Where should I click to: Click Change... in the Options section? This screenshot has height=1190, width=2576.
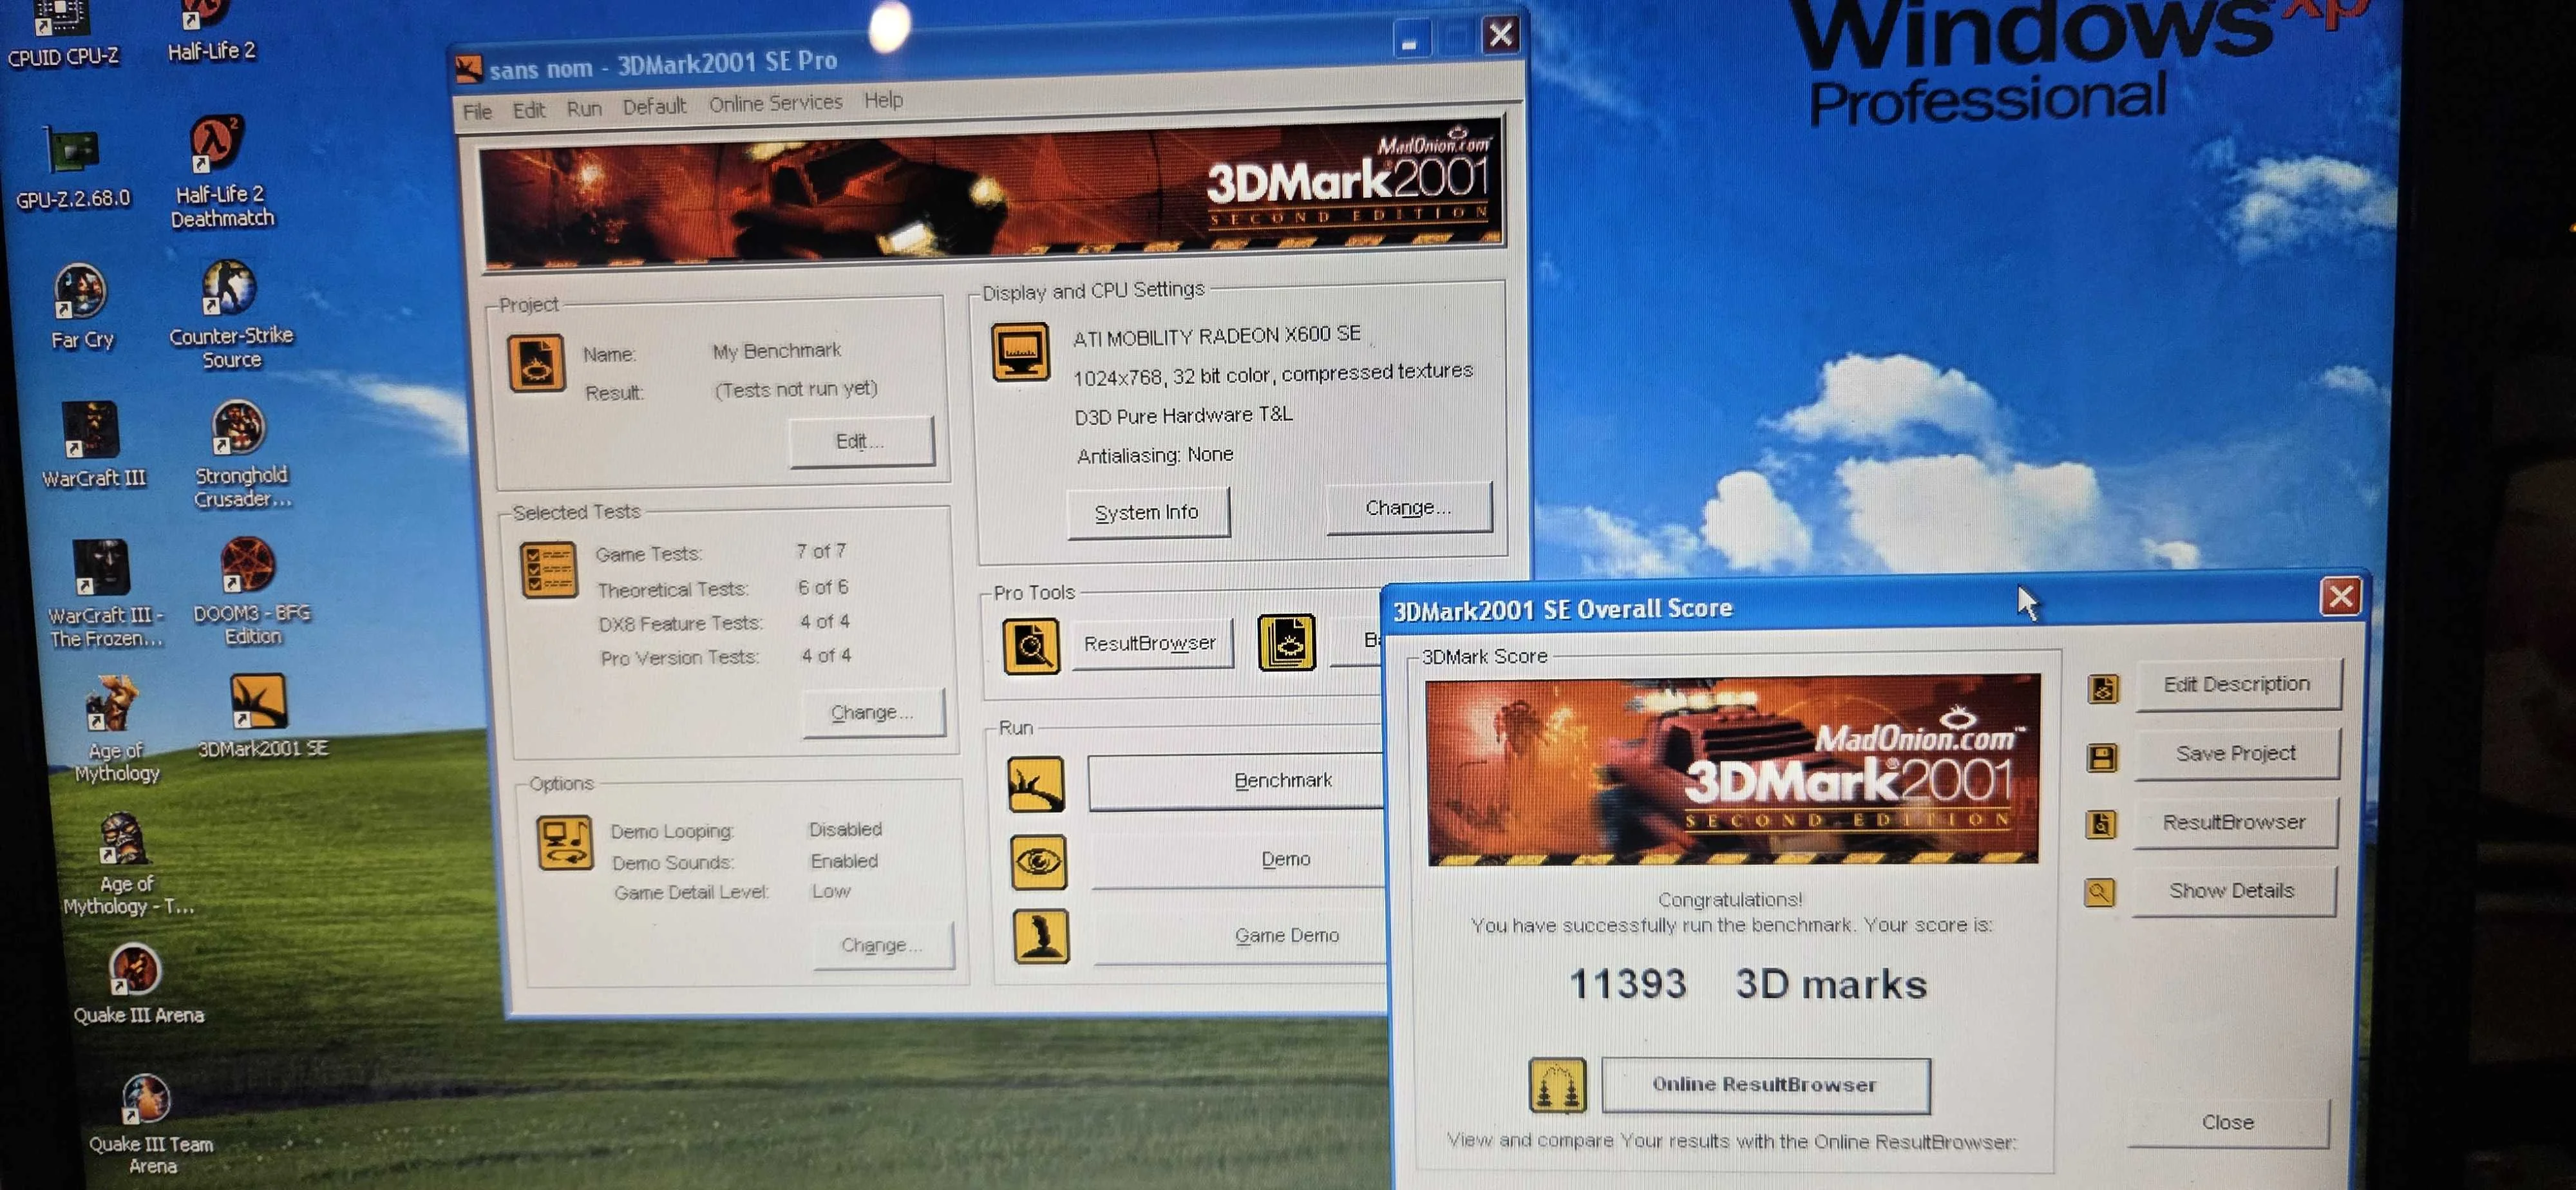tap(883, 945)
